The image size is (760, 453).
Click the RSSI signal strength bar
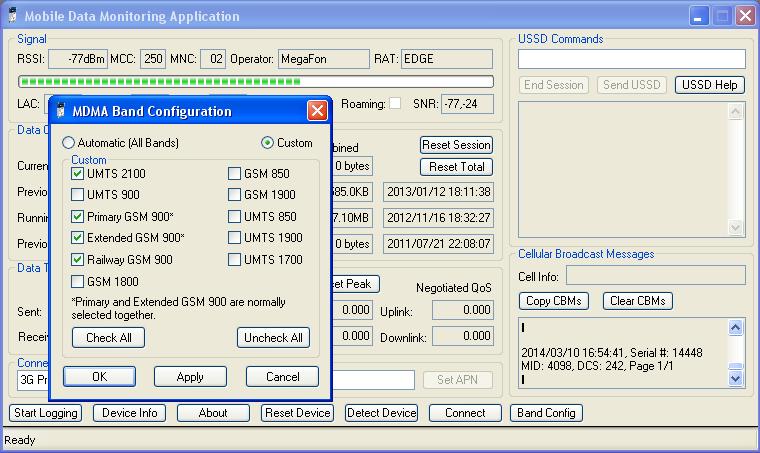tap(256, 81)
